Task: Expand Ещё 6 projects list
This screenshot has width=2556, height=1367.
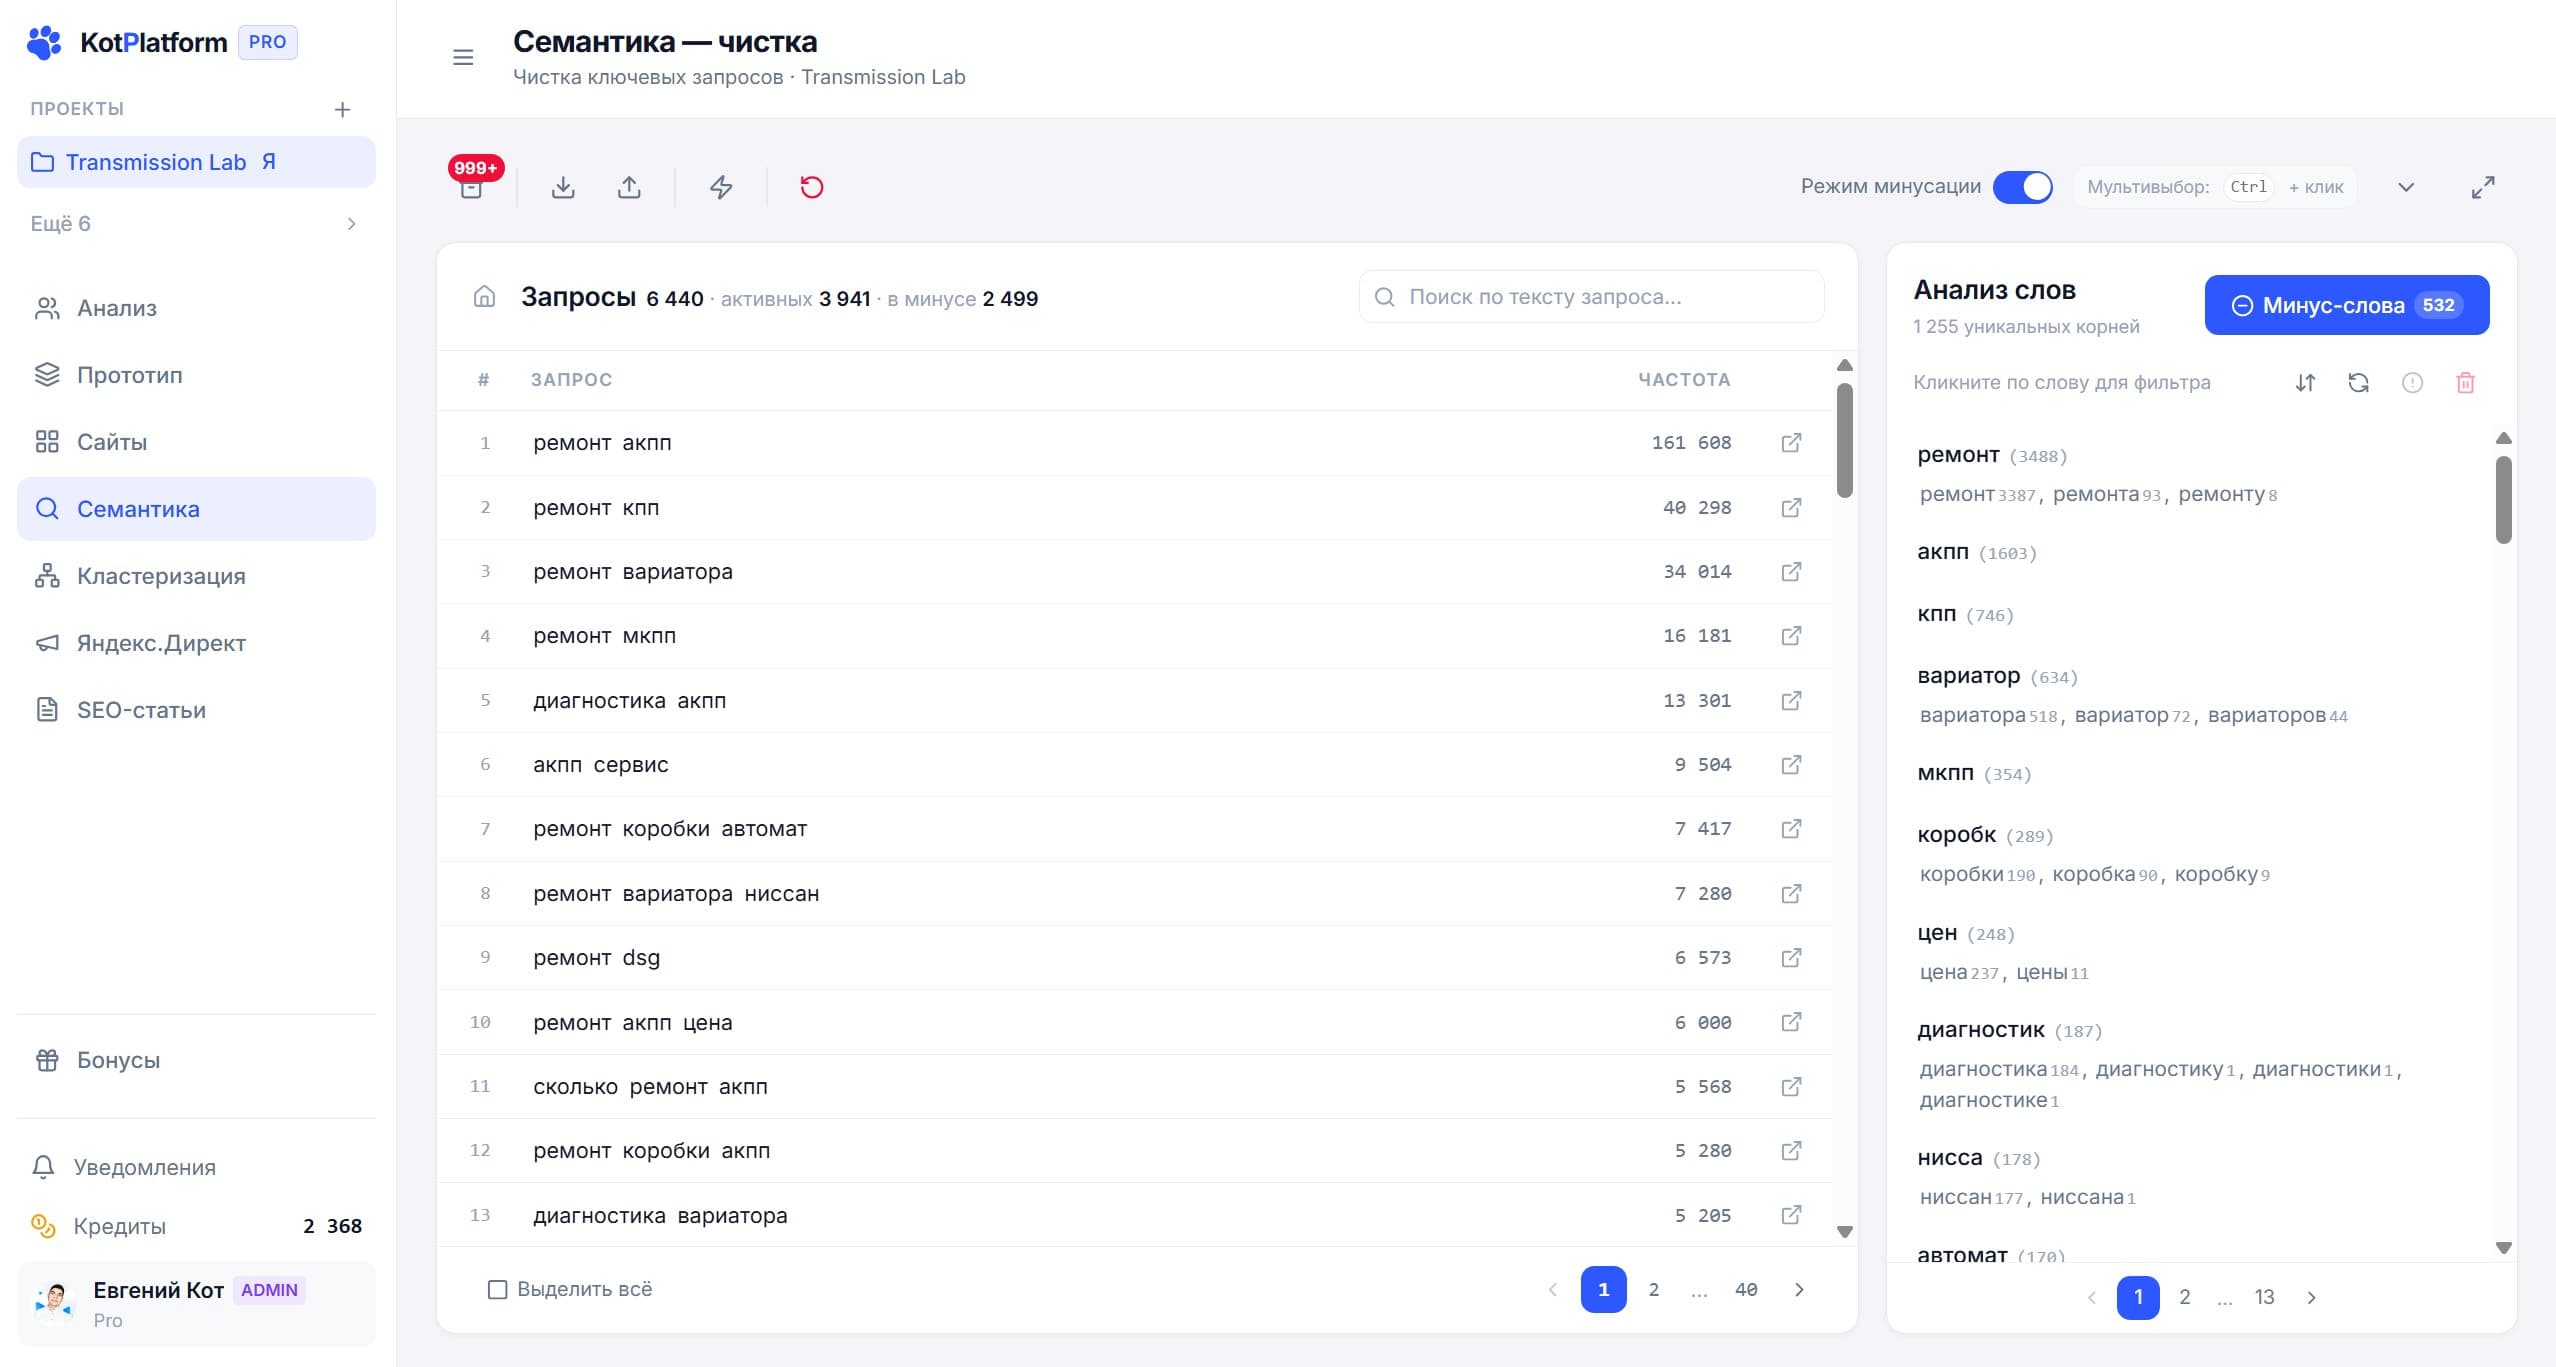Action: pos(196,224)
